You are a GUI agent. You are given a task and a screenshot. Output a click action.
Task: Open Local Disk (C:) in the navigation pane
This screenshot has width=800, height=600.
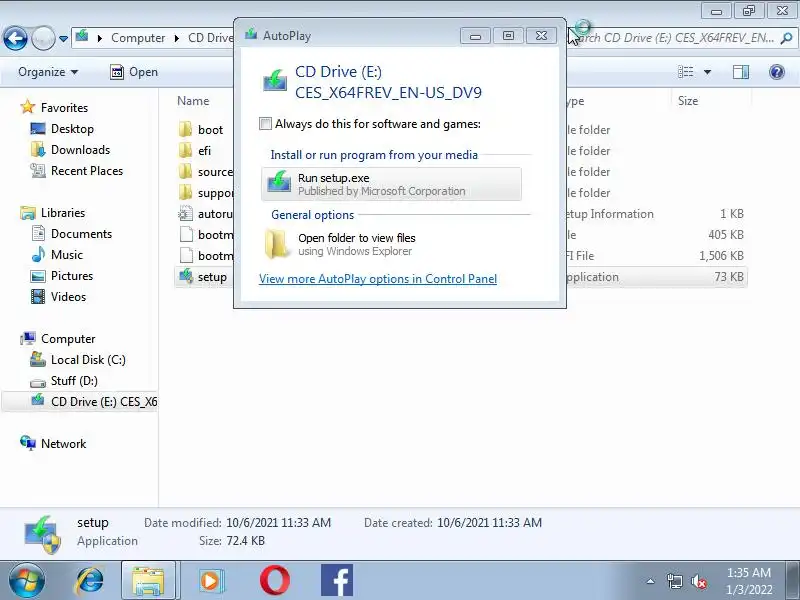[x=88, y=360]
